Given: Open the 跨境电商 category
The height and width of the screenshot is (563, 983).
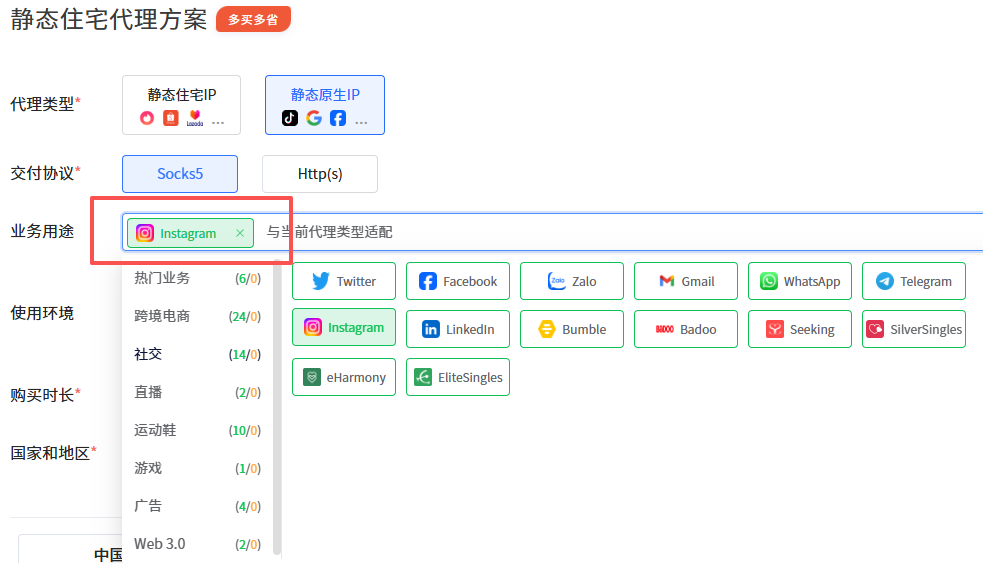Looking at the screenshot, I should [197, 316].
